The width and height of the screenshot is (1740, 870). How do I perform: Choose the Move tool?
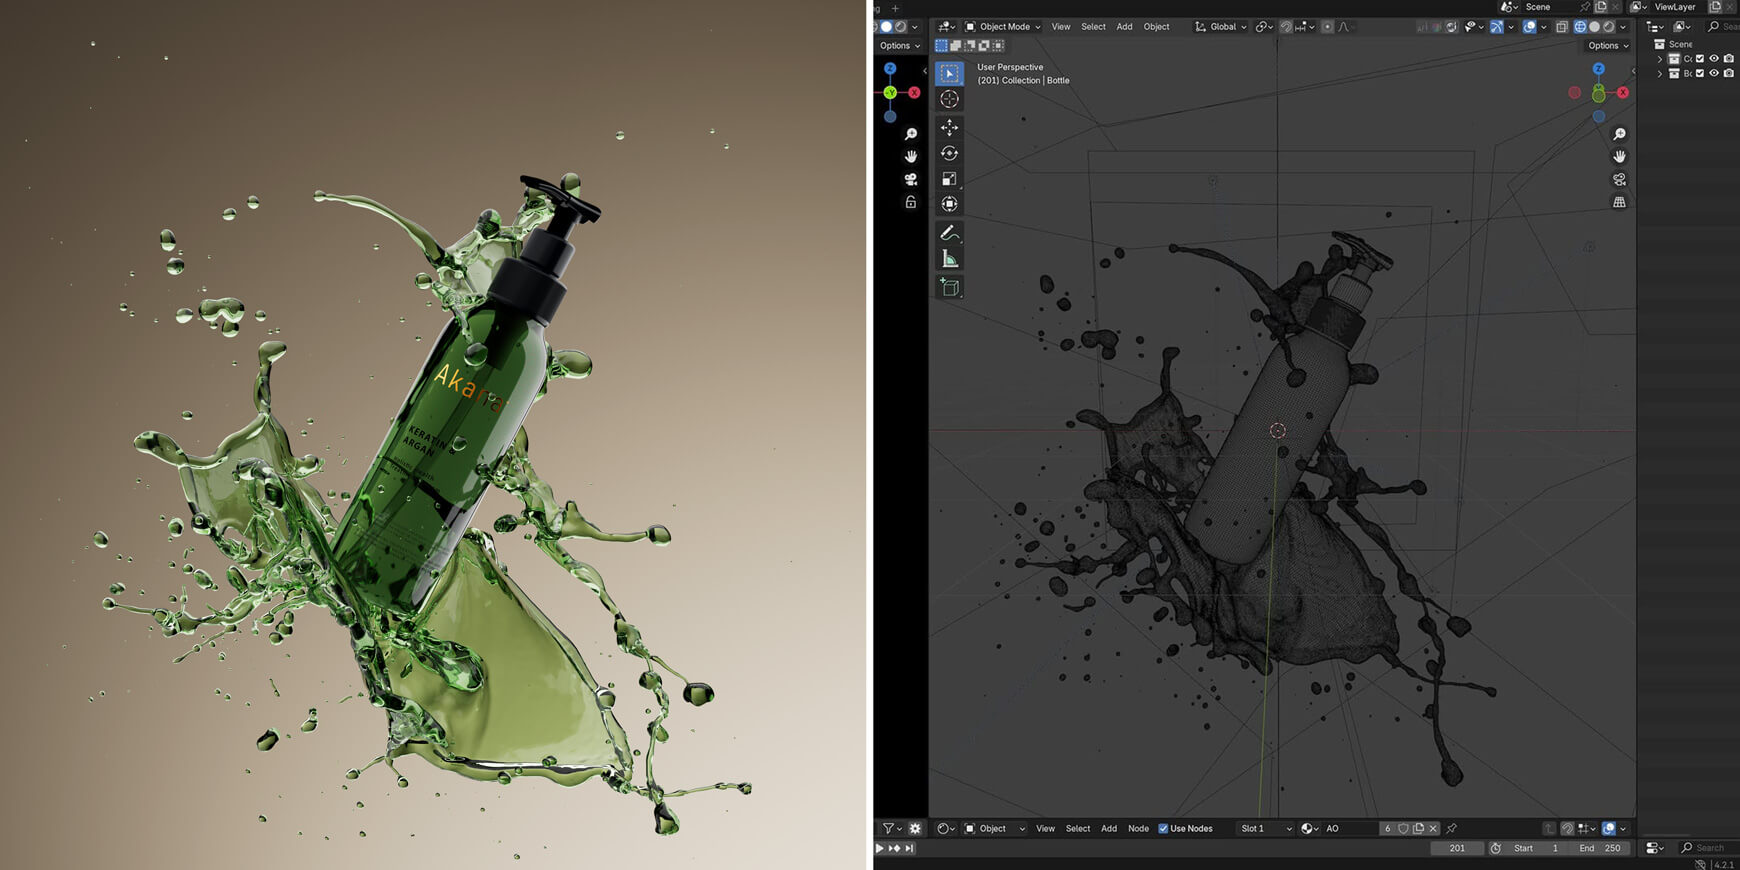point(949,128)
